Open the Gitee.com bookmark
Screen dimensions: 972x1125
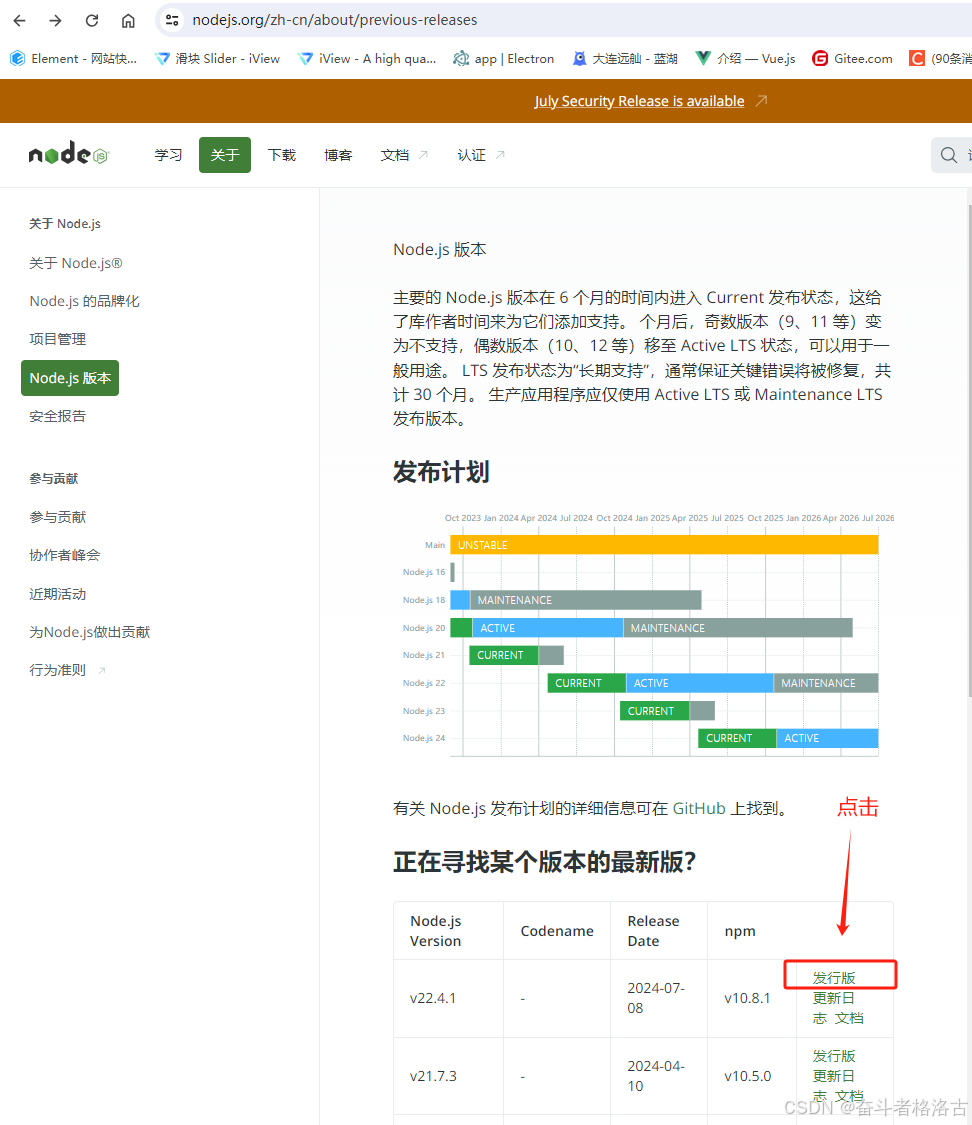click(852, 59)
